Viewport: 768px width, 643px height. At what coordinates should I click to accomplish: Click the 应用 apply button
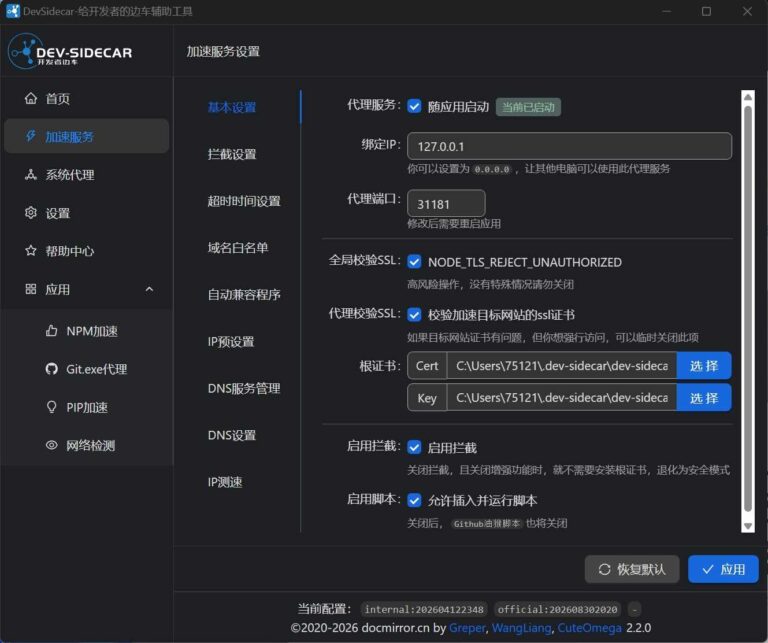point(723,570)
